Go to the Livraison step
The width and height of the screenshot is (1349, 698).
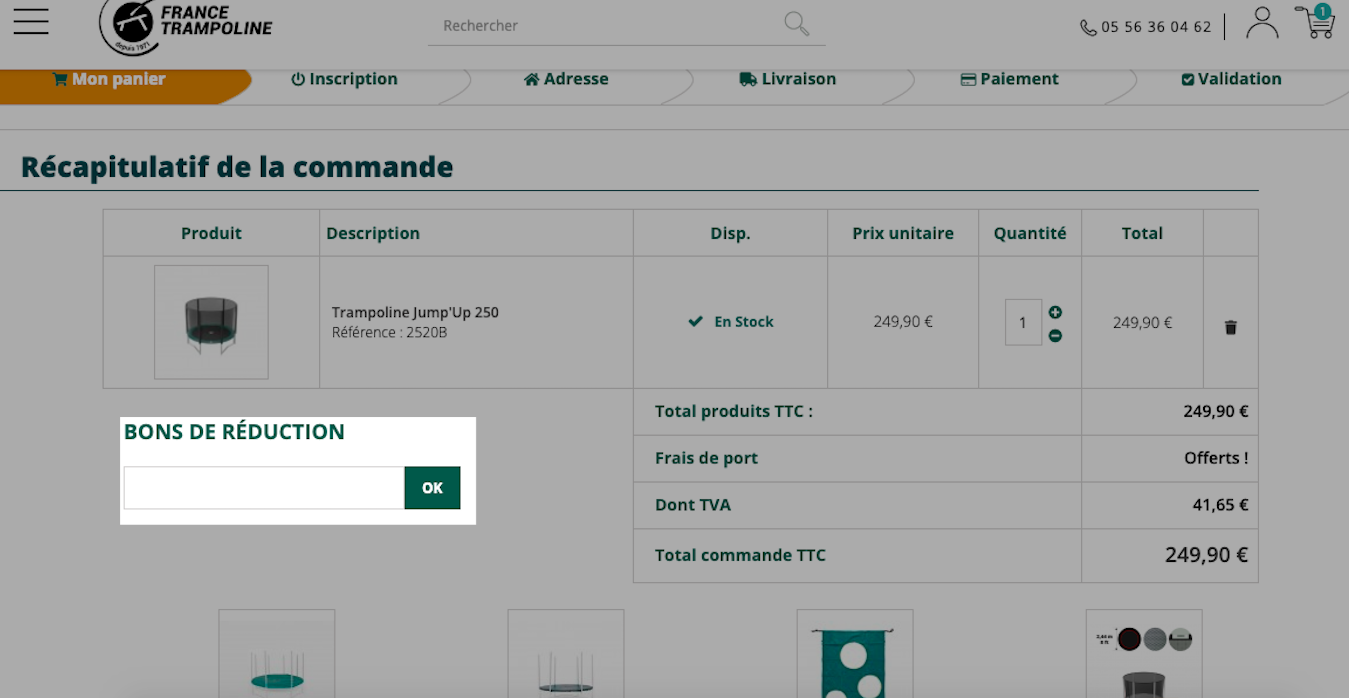click(788, 79)
